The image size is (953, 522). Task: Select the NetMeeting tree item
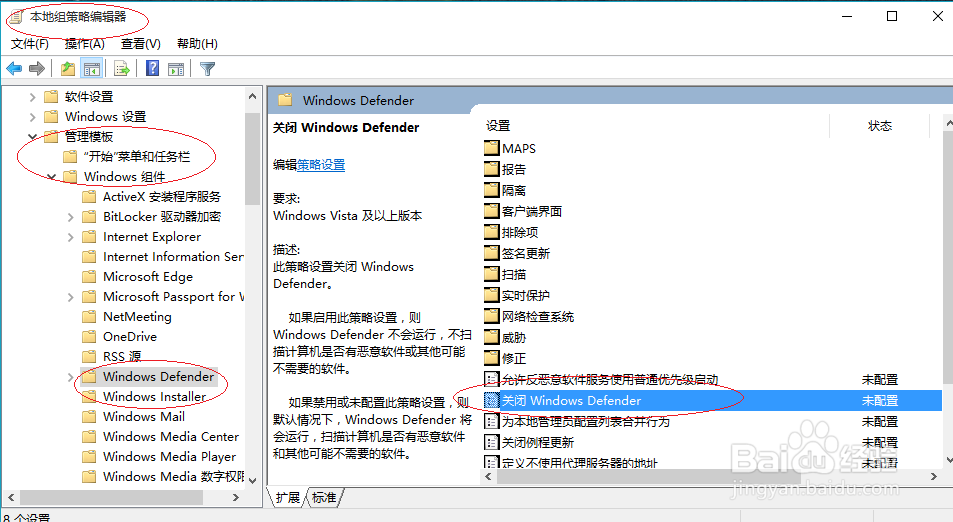tap(137, 317)
